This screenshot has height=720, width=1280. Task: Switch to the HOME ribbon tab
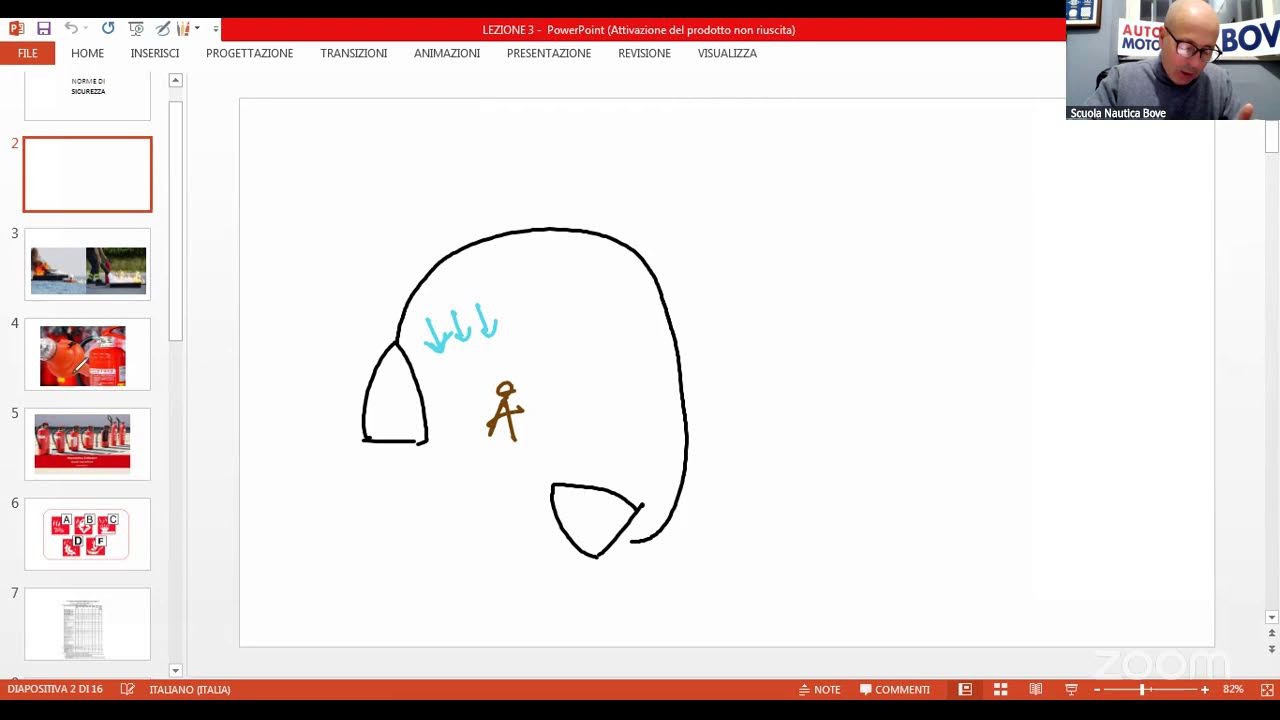(87, 53)
